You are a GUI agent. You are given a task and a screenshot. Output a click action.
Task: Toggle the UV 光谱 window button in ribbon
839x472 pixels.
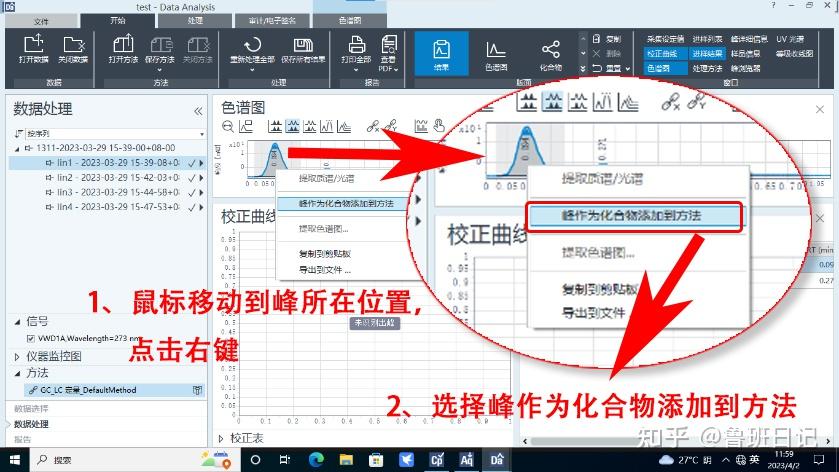pyautogui.click(x=790, y=39)
